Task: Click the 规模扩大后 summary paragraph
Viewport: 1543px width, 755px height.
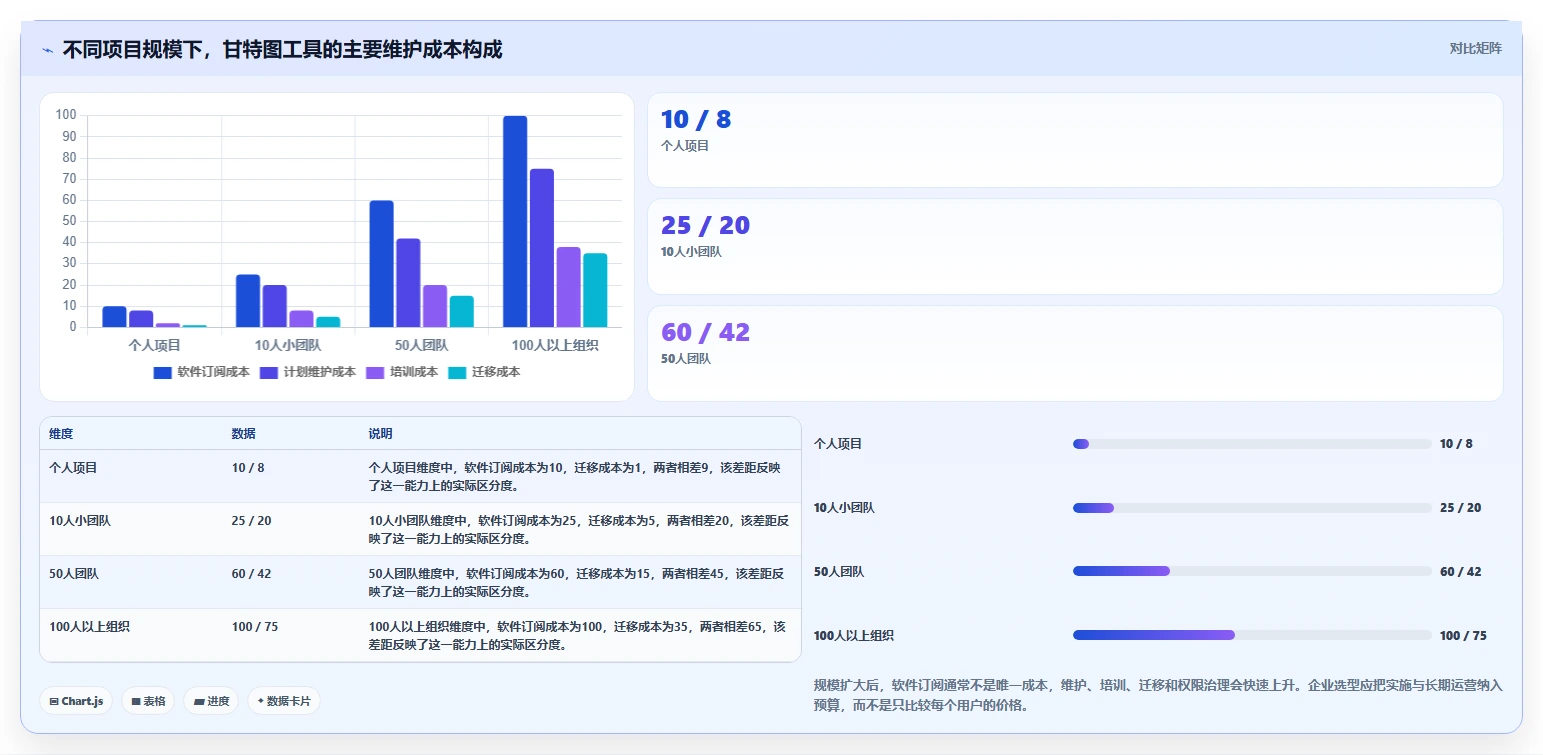Action: point(1158,695)
